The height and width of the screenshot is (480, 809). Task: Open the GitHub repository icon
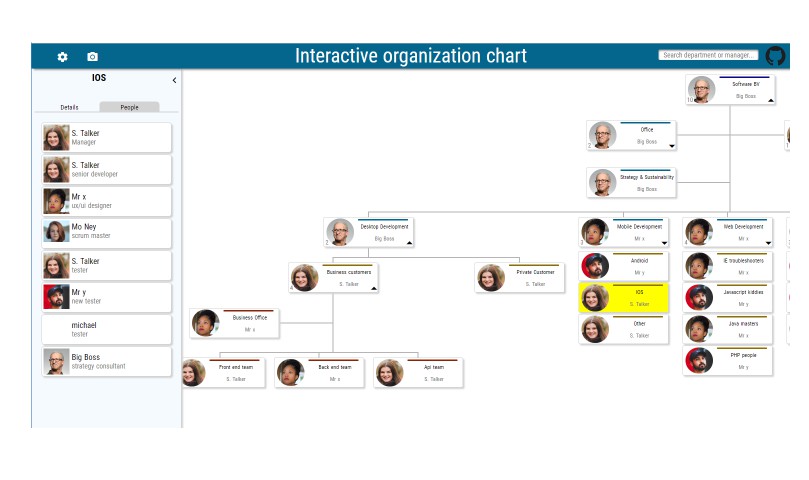pos(776,56)
